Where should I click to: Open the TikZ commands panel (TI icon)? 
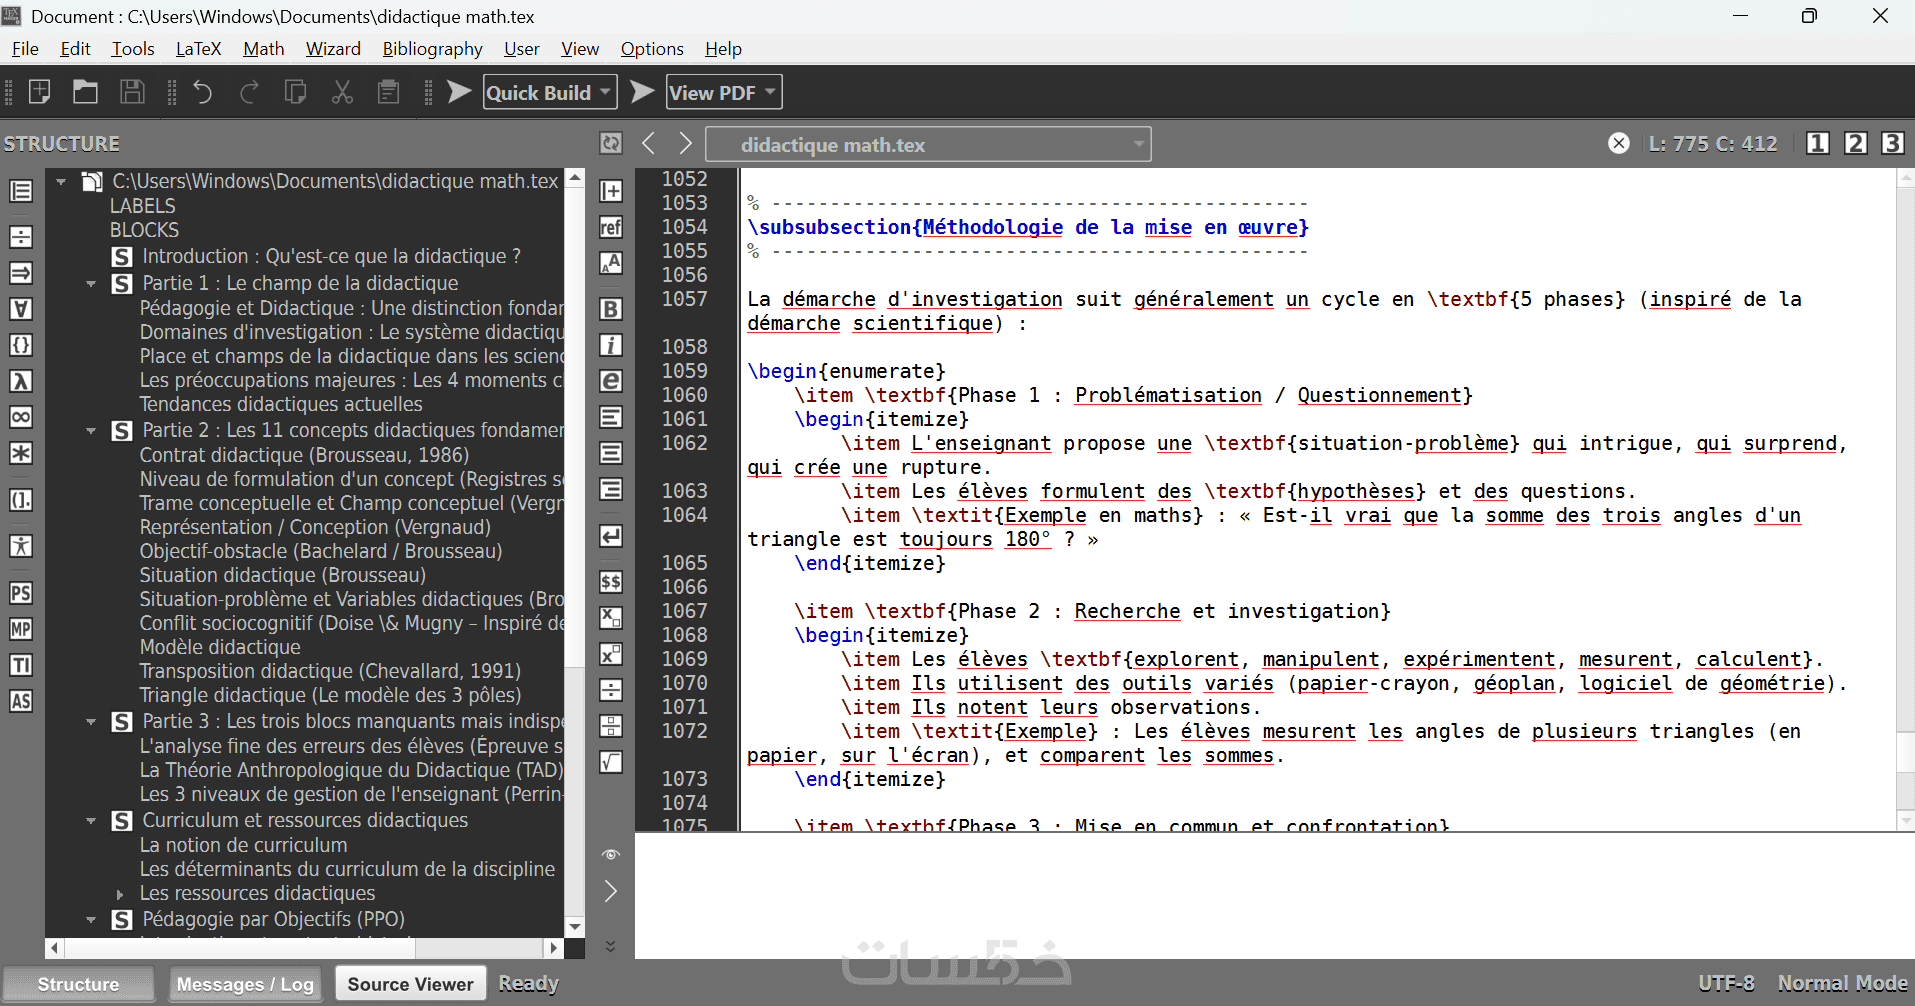(21, 665)
